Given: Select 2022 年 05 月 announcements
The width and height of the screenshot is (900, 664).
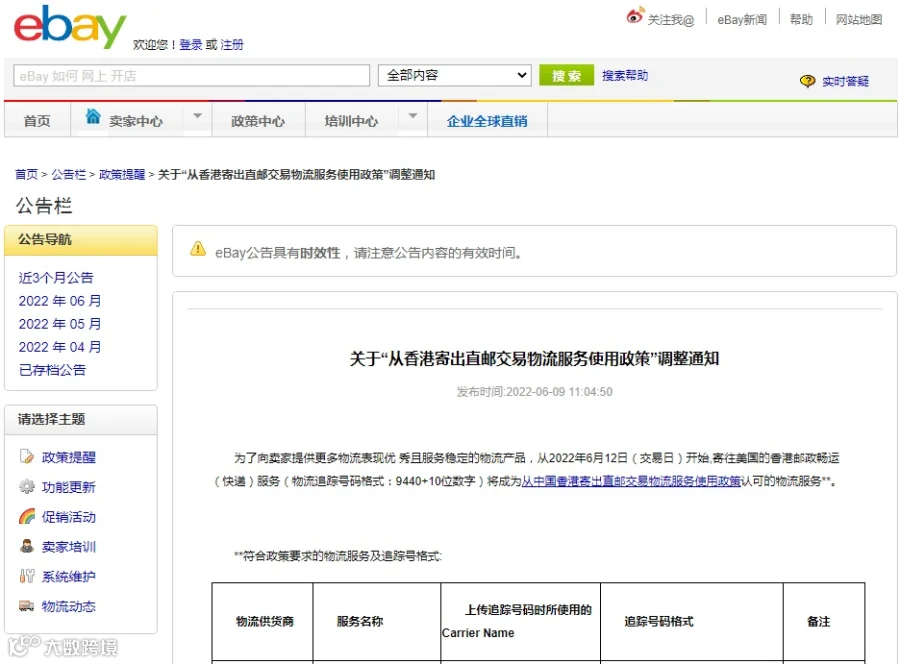Looking at the screenshot, I should pos(60,324).
